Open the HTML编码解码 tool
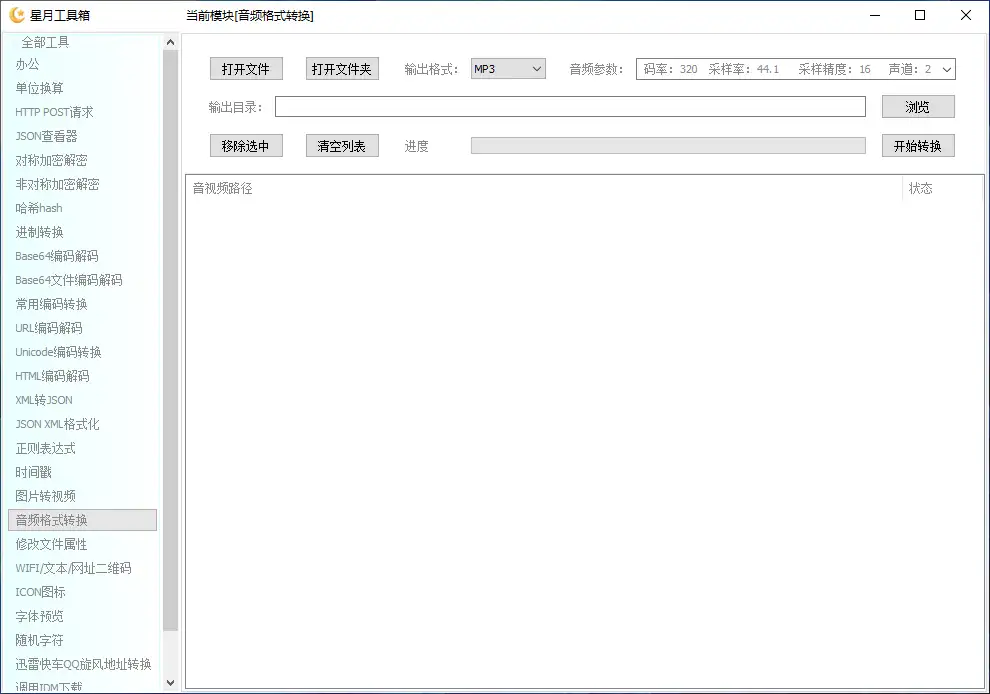990x694 pixels. click(x=52, y=376)
